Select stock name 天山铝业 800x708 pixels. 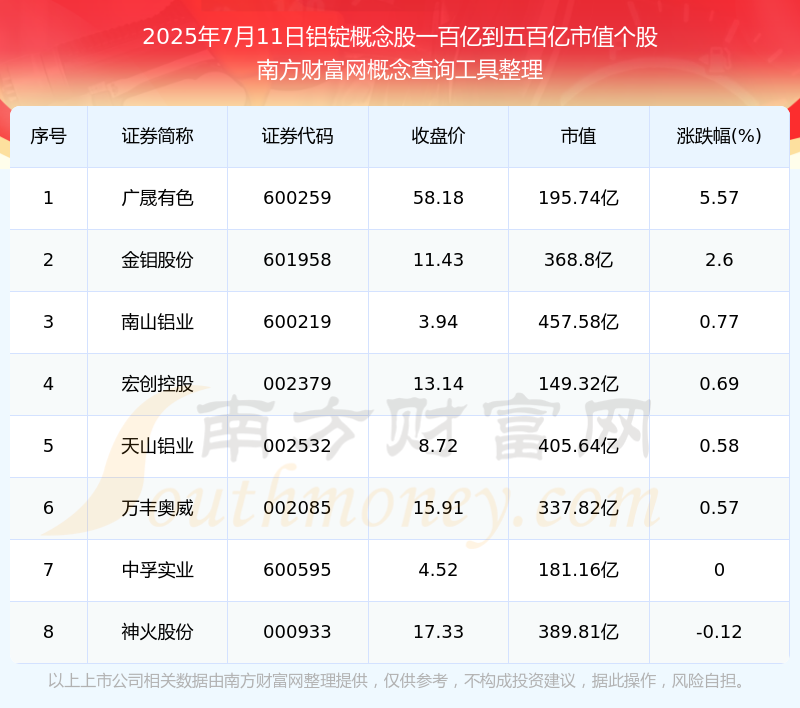pos(158,446)
